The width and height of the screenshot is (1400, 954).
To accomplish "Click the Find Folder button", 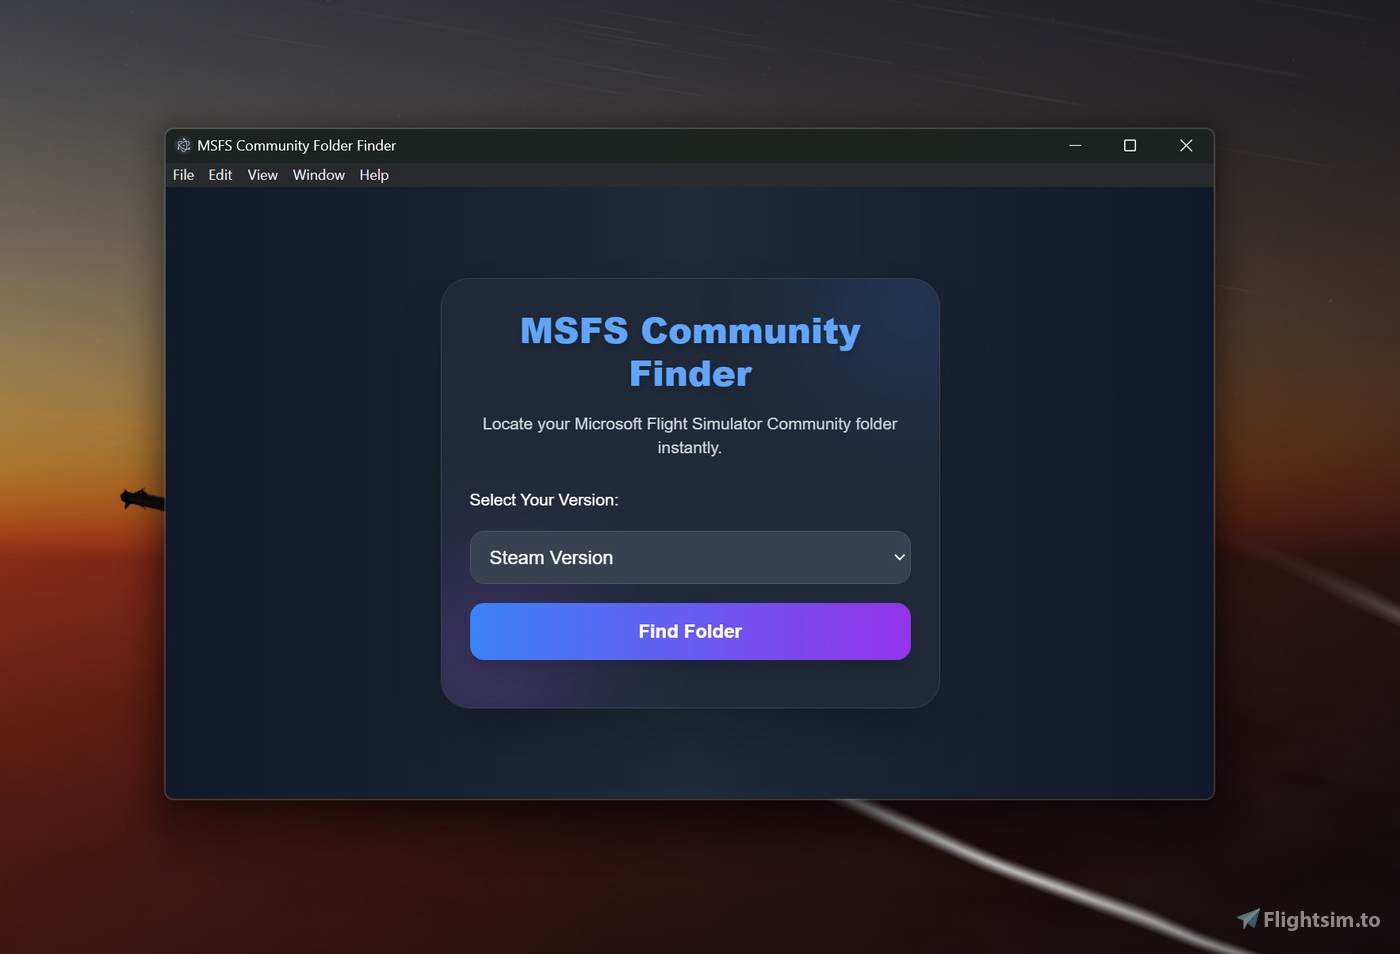I will (x=690, y=631).
